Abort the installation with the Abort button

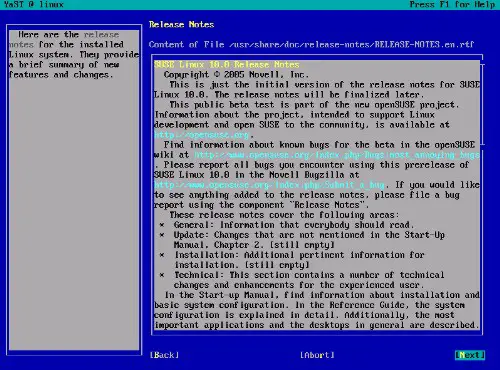[x=317, y=355]
